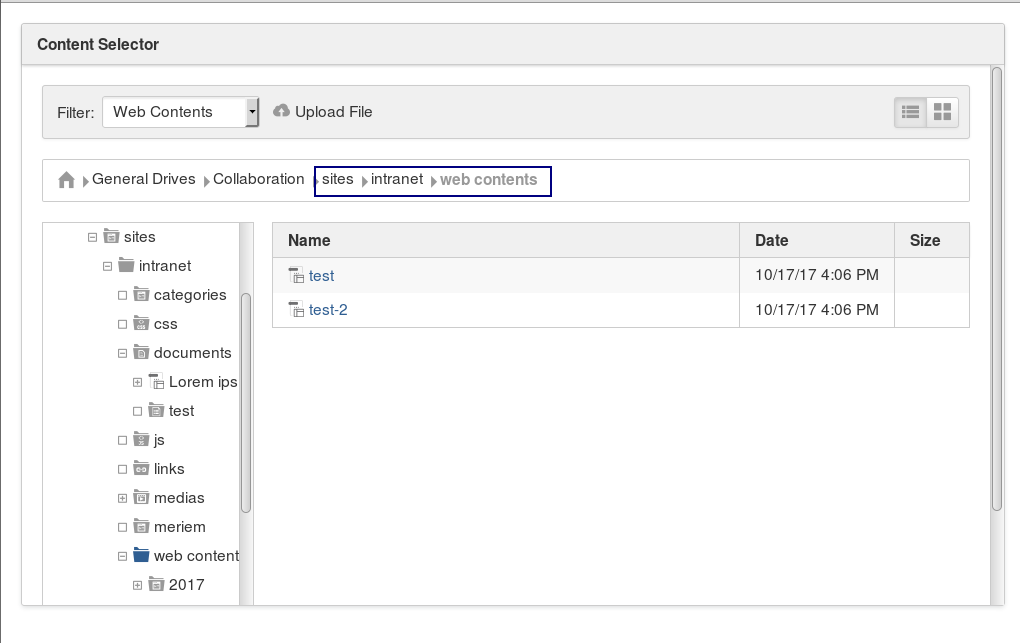This screenshot has height=643, width=1020.
Task: Go to sites breadcrumb
Action: pyautogui.click(x=338, y=179)
